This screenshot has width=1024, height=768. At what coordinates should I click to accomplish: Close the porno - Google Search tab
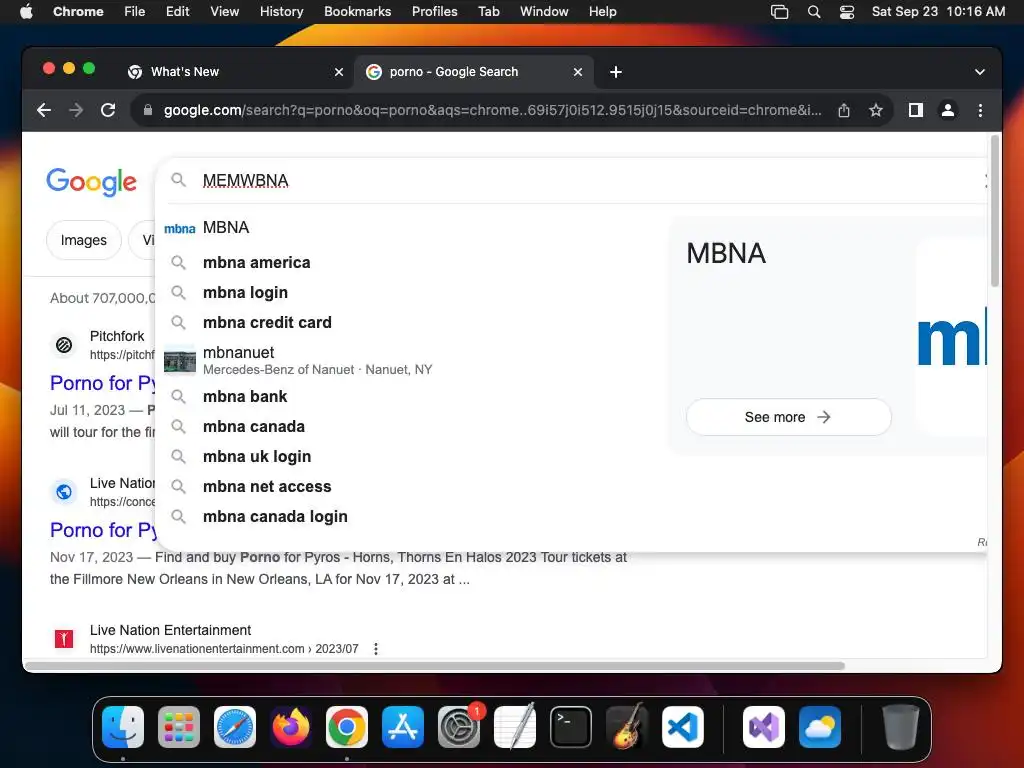(x=577, y=72)
